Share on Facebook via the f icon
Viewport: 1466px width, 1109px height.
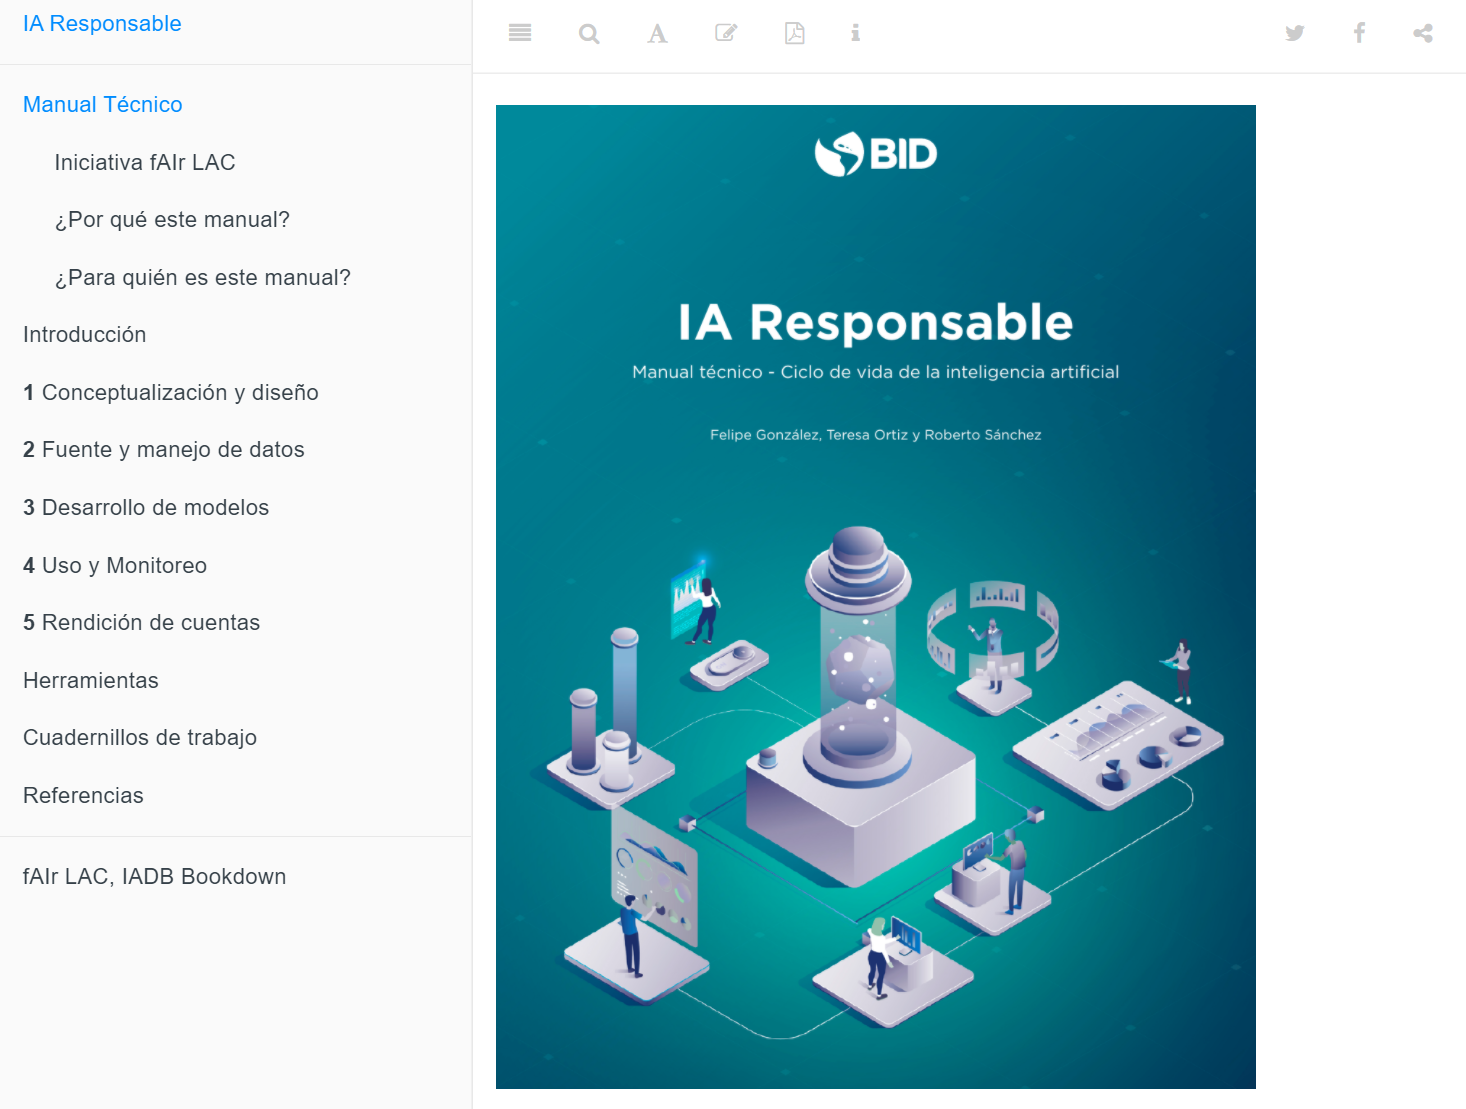[x=1359, y=33]
